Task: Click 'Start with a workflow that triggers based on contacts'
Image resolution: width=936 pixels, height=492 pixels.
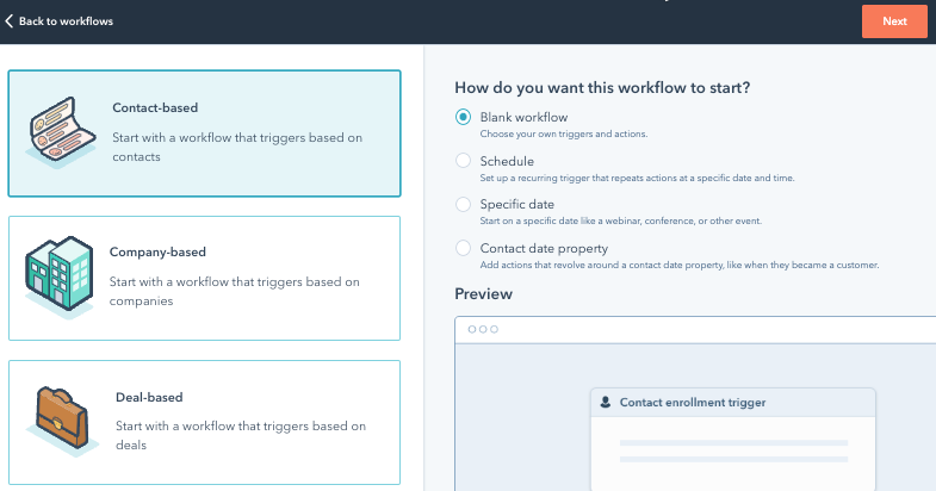Action: pos(237,147)
